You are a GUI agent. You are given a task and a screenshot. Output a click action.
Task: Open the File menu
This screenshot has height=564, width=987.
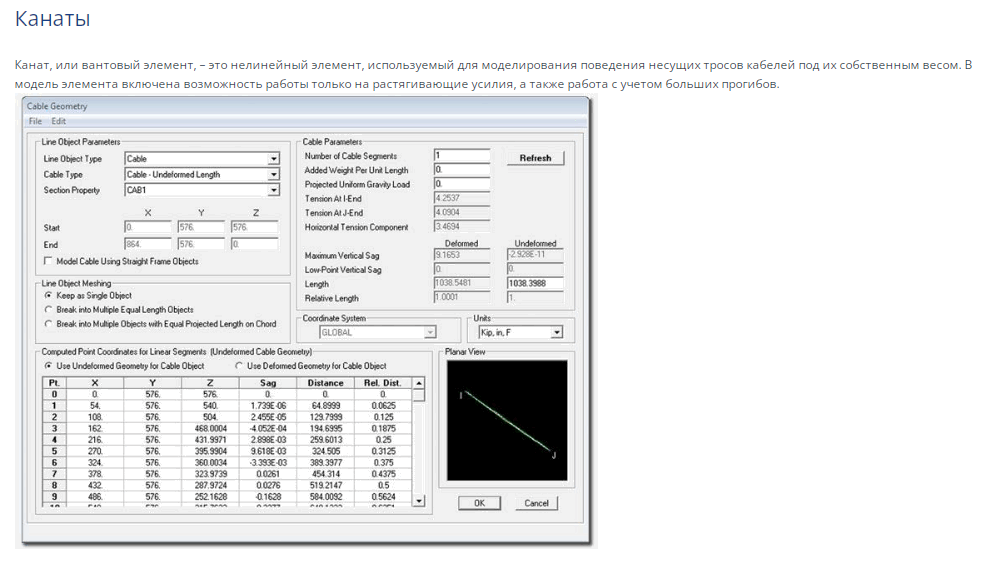pyautogui.click(x=35, y=121)
